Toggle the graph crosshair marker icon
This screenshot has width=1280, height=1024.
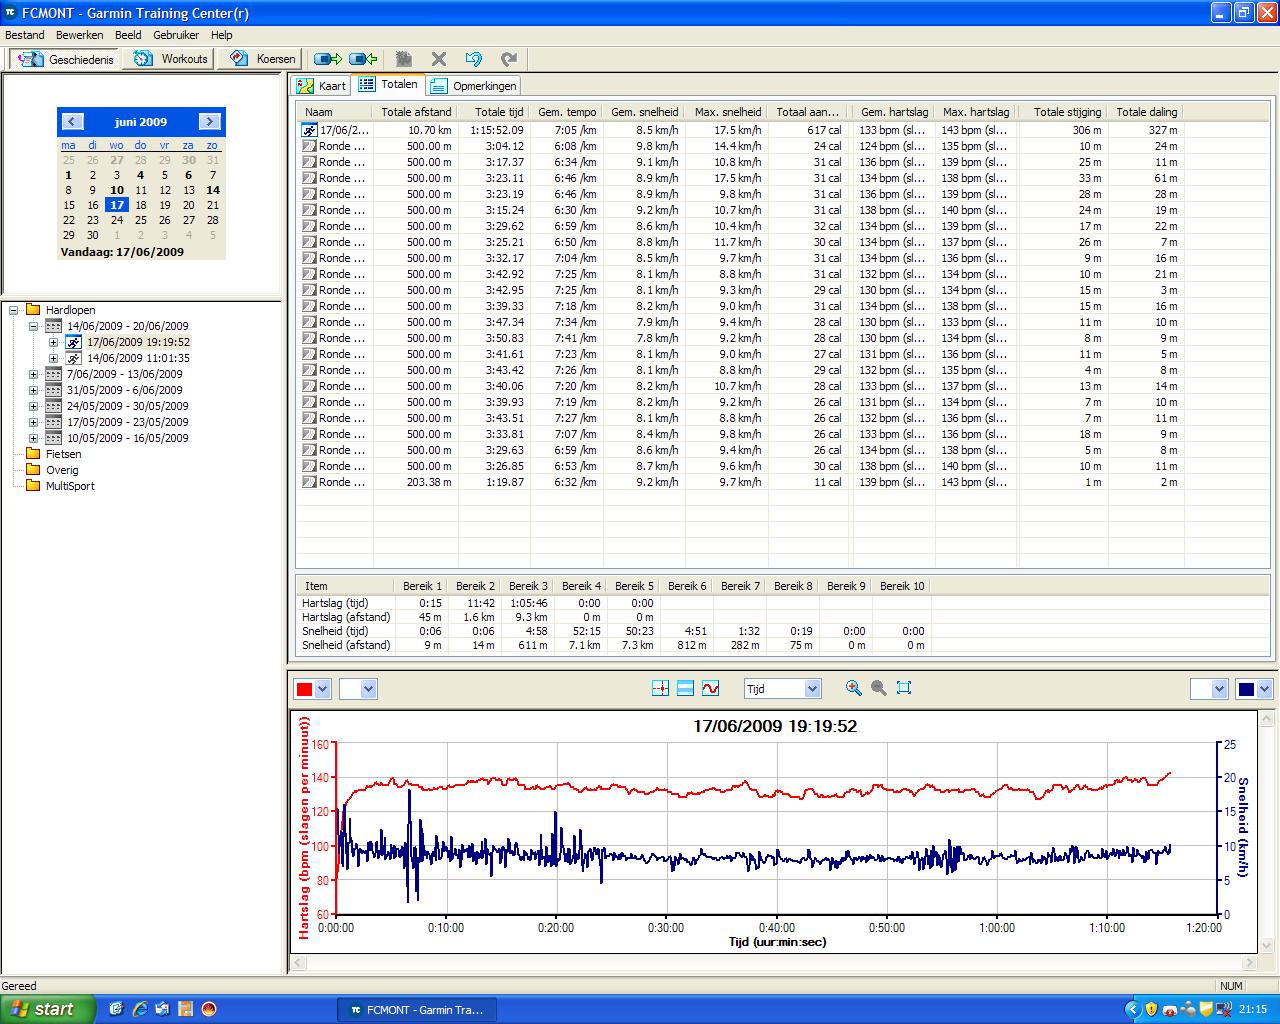coord(660,688)
